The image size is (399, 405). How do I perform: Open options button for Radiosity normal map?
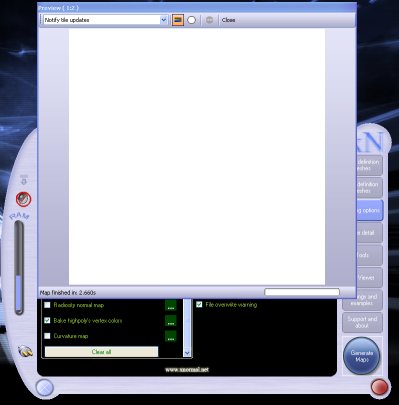[171, 305]
